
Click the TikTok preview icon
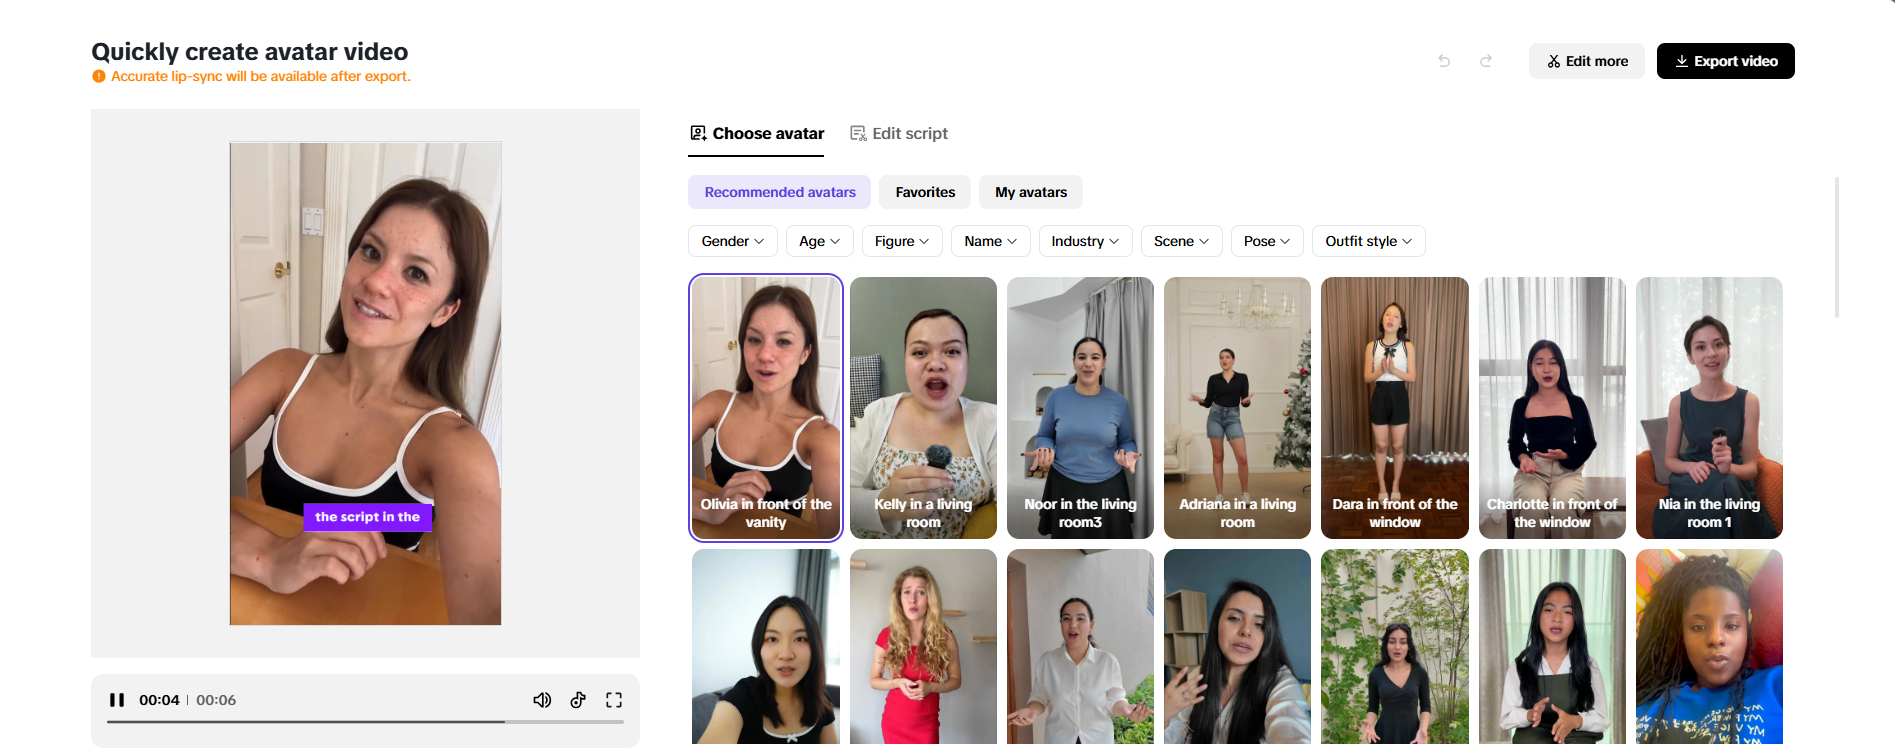578,700
